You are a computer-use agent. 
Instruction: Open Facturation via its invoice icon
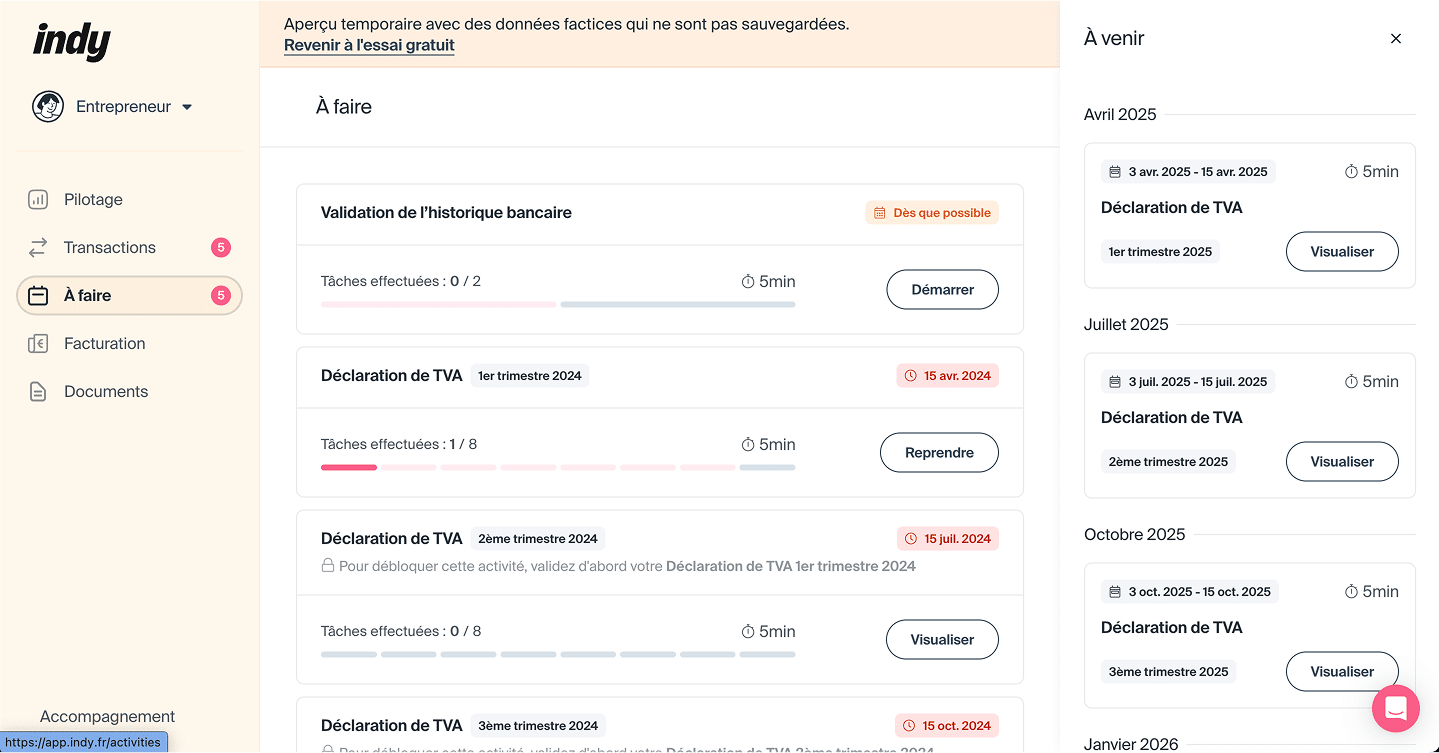pyautogui.click(x=37, y=343)
